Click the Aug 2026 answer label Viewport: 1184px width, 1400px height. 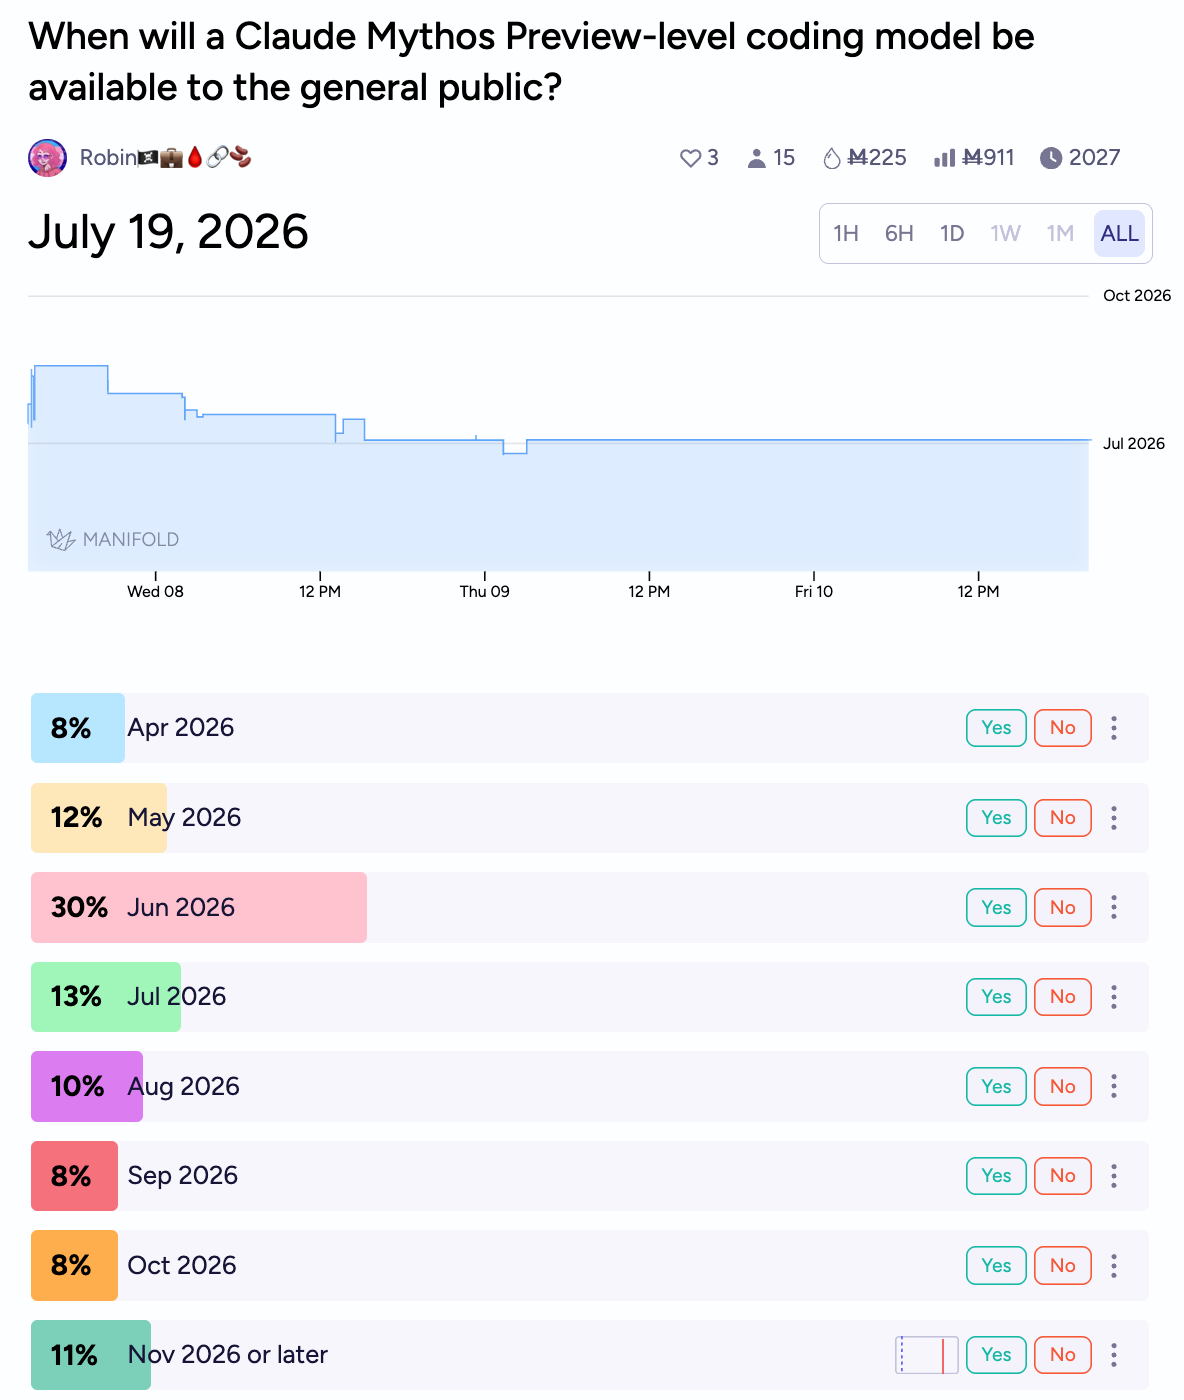(x=184, y=1086)
